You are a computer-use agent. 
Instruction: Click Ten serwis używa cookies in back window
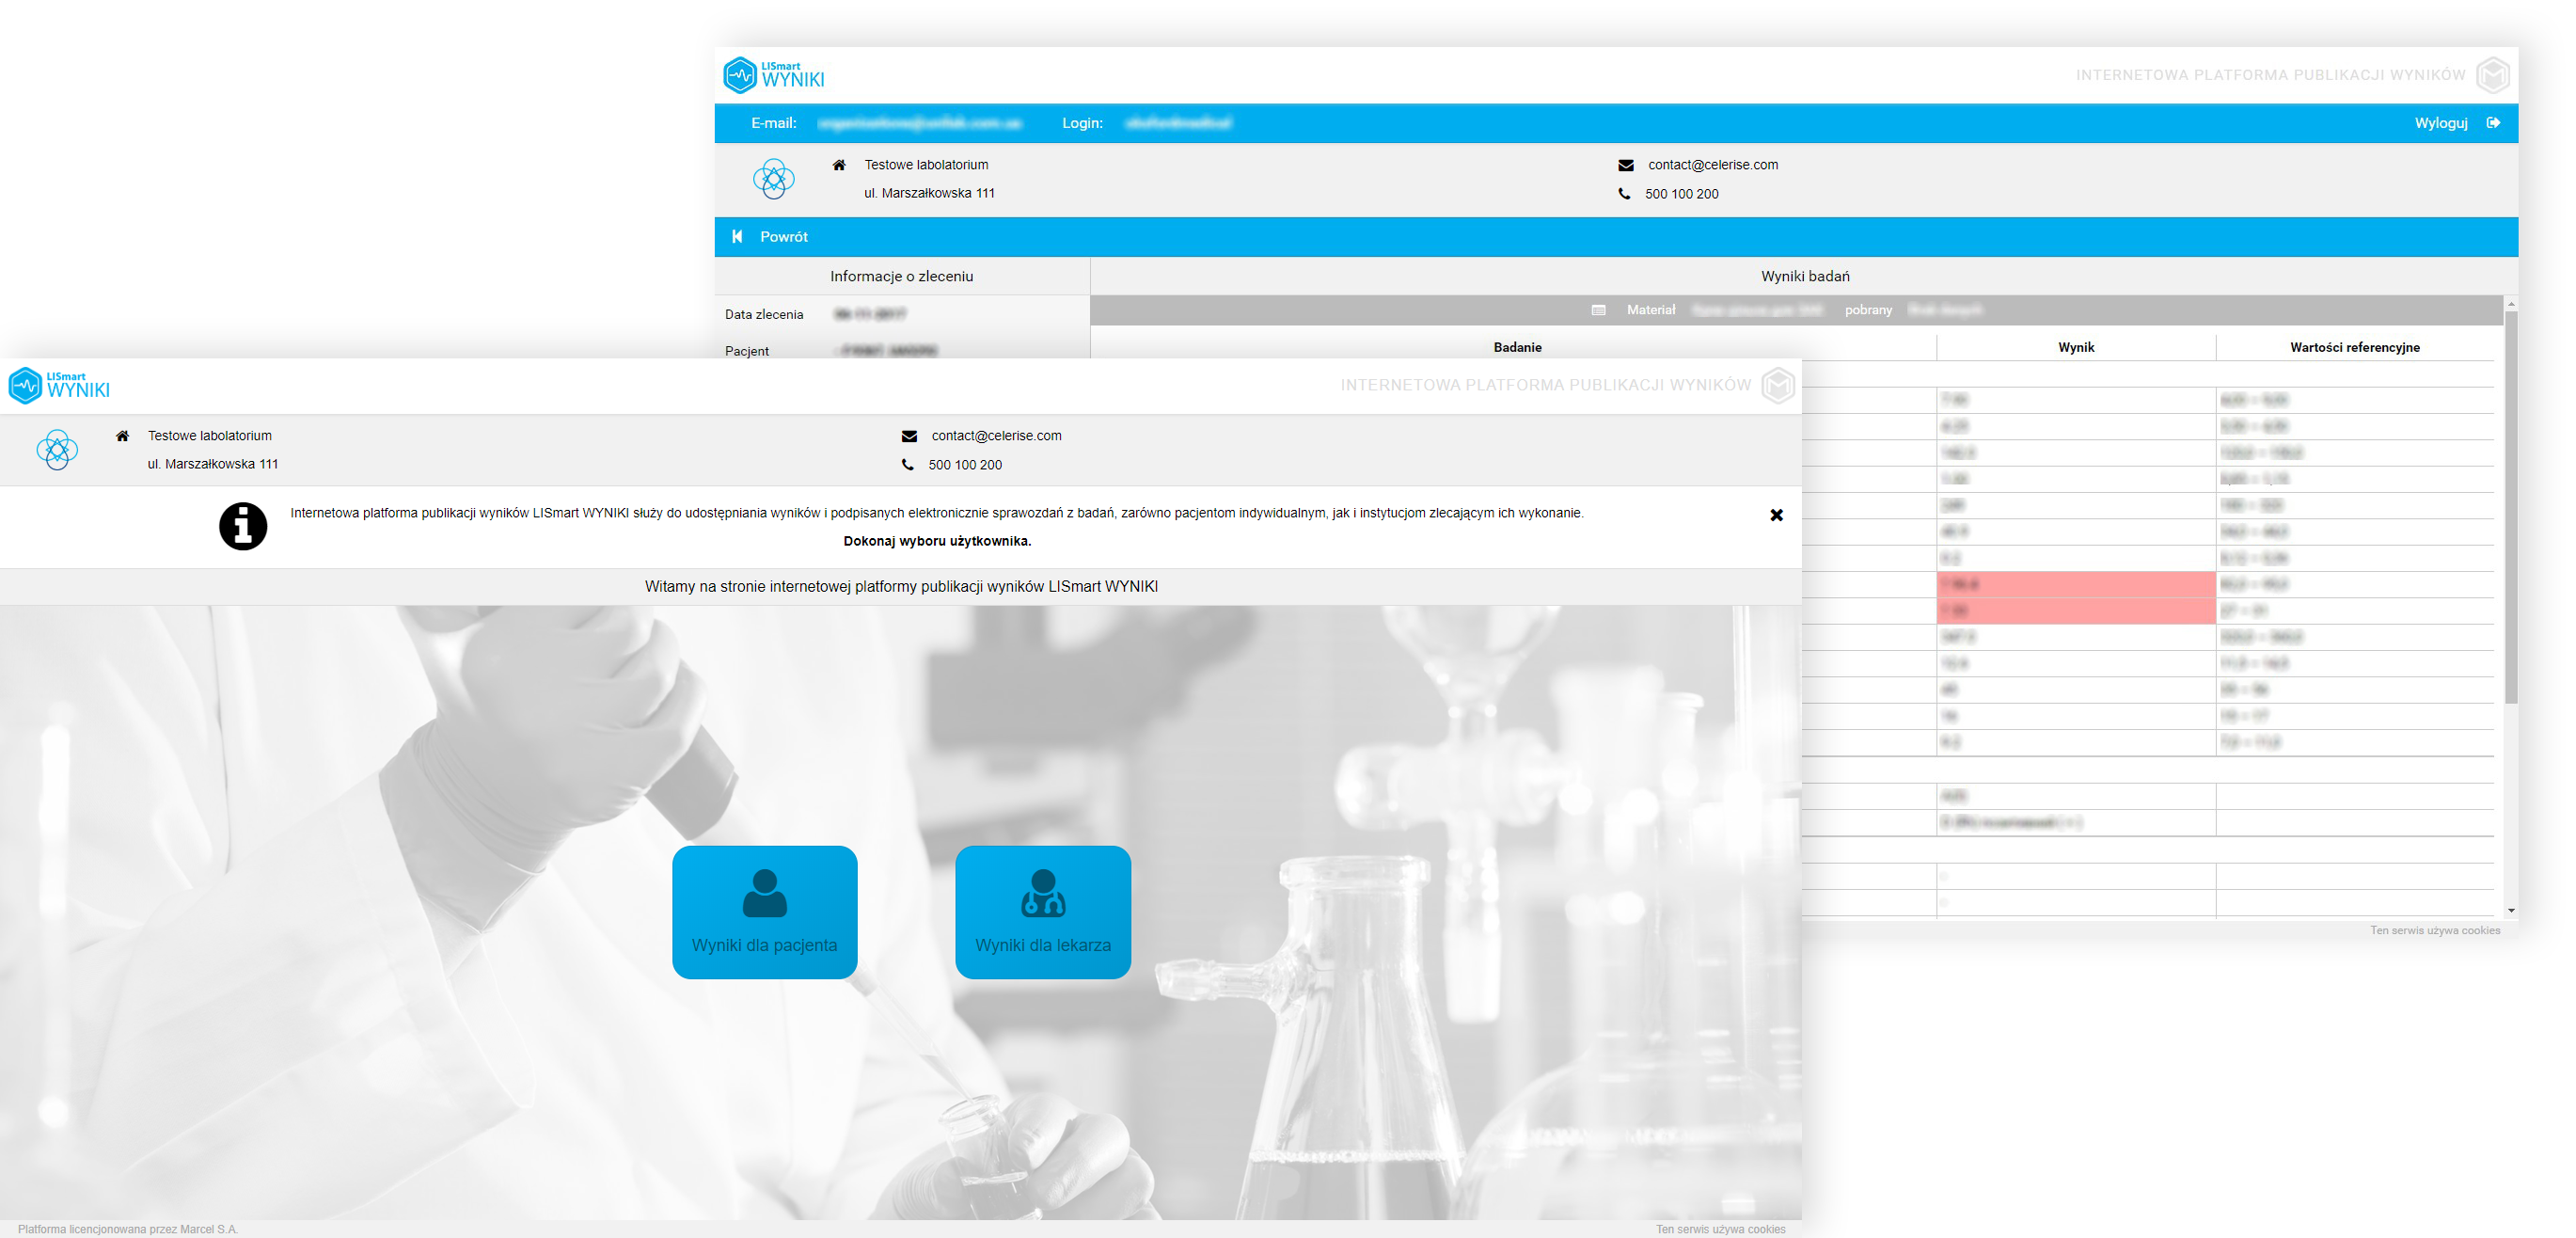2434,930
